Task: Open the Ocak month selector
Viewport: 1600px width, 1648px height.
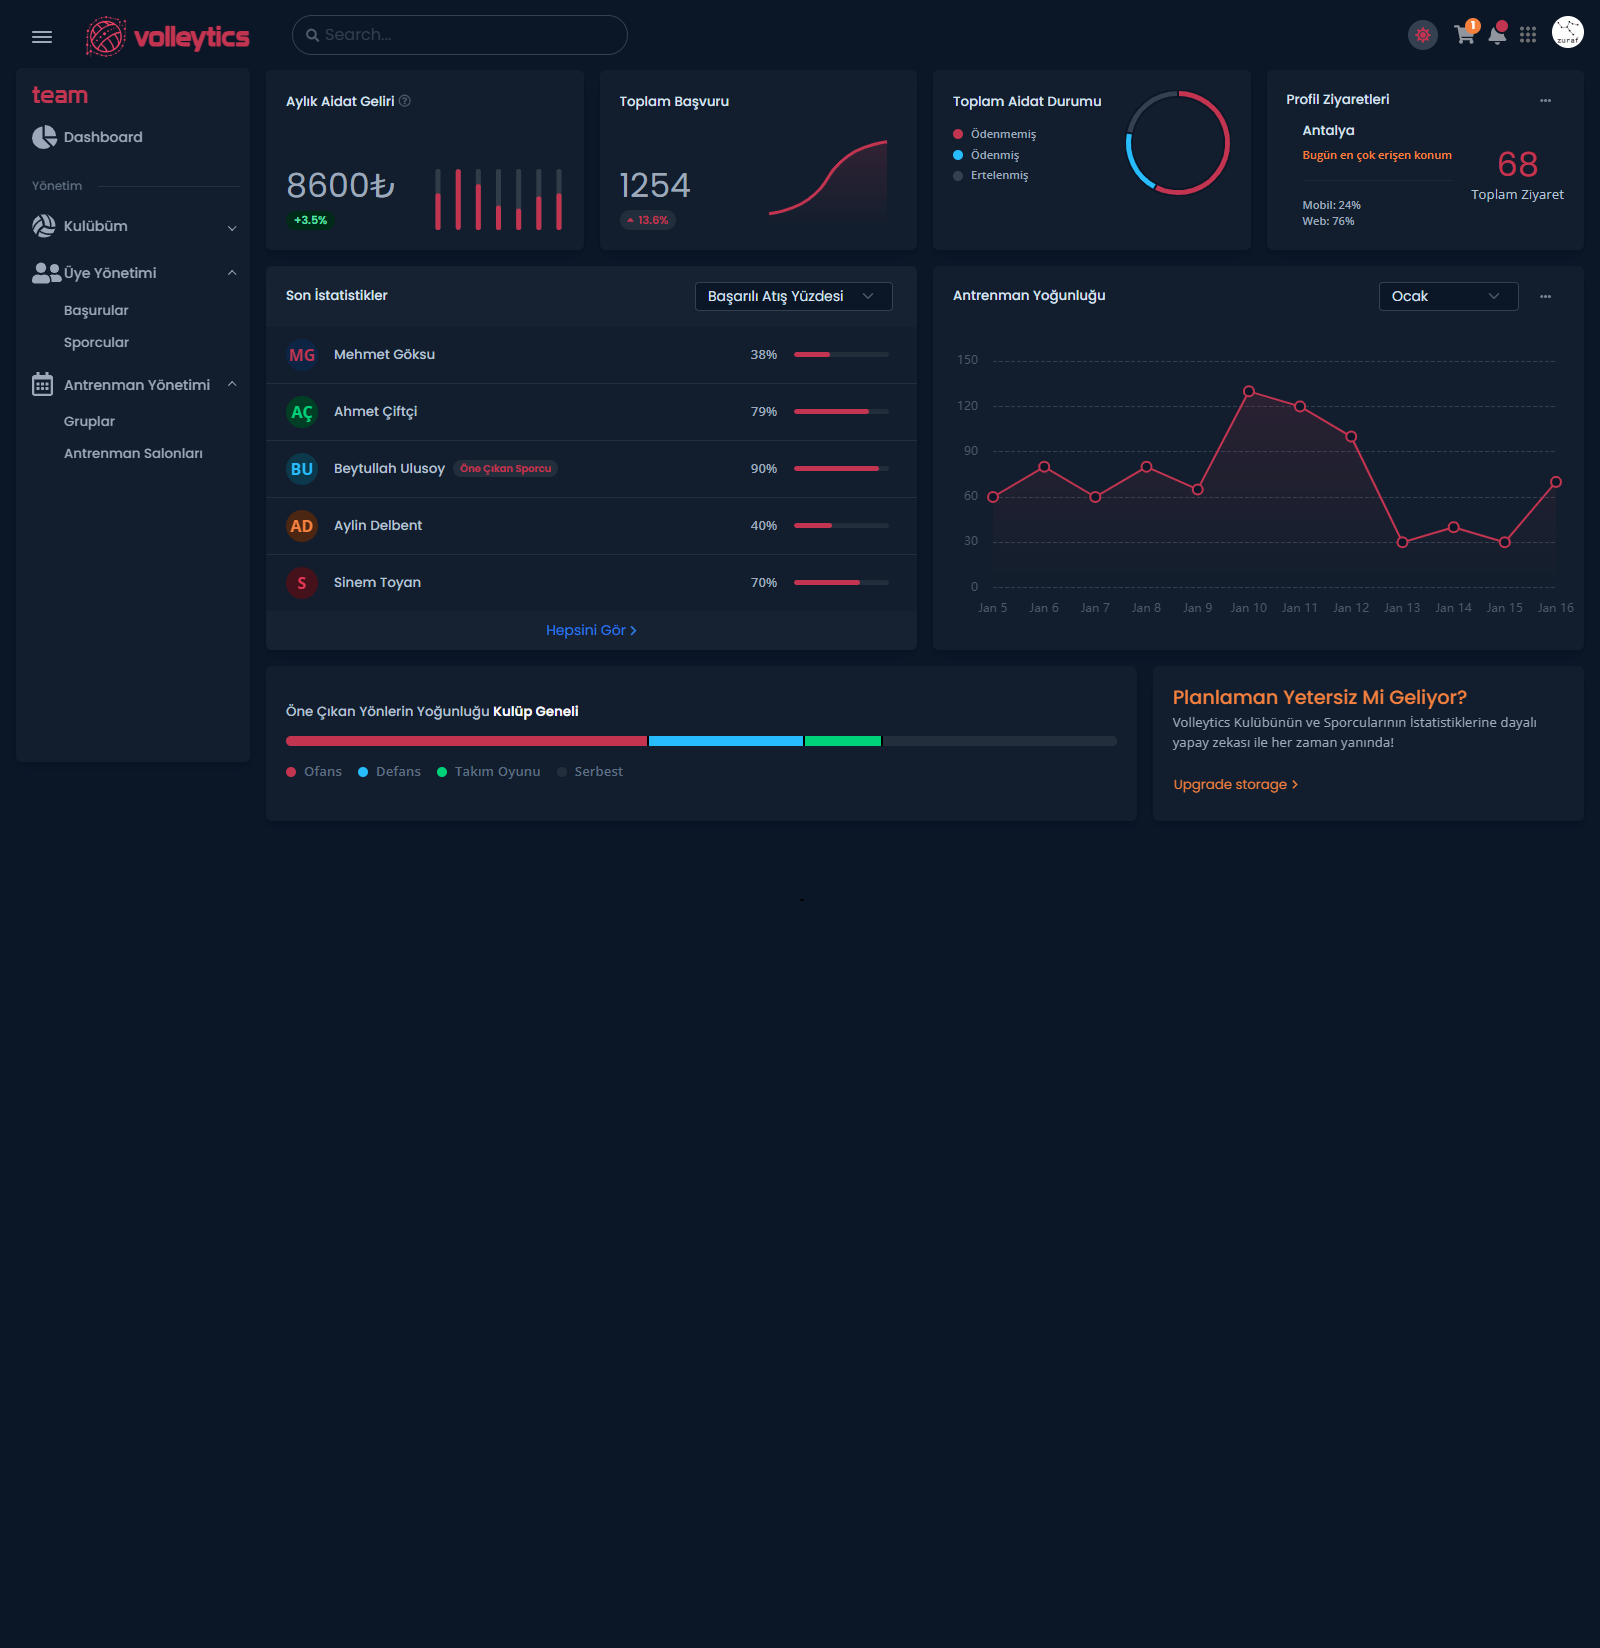Action: pyautogui.click(x=1447, y=296)
